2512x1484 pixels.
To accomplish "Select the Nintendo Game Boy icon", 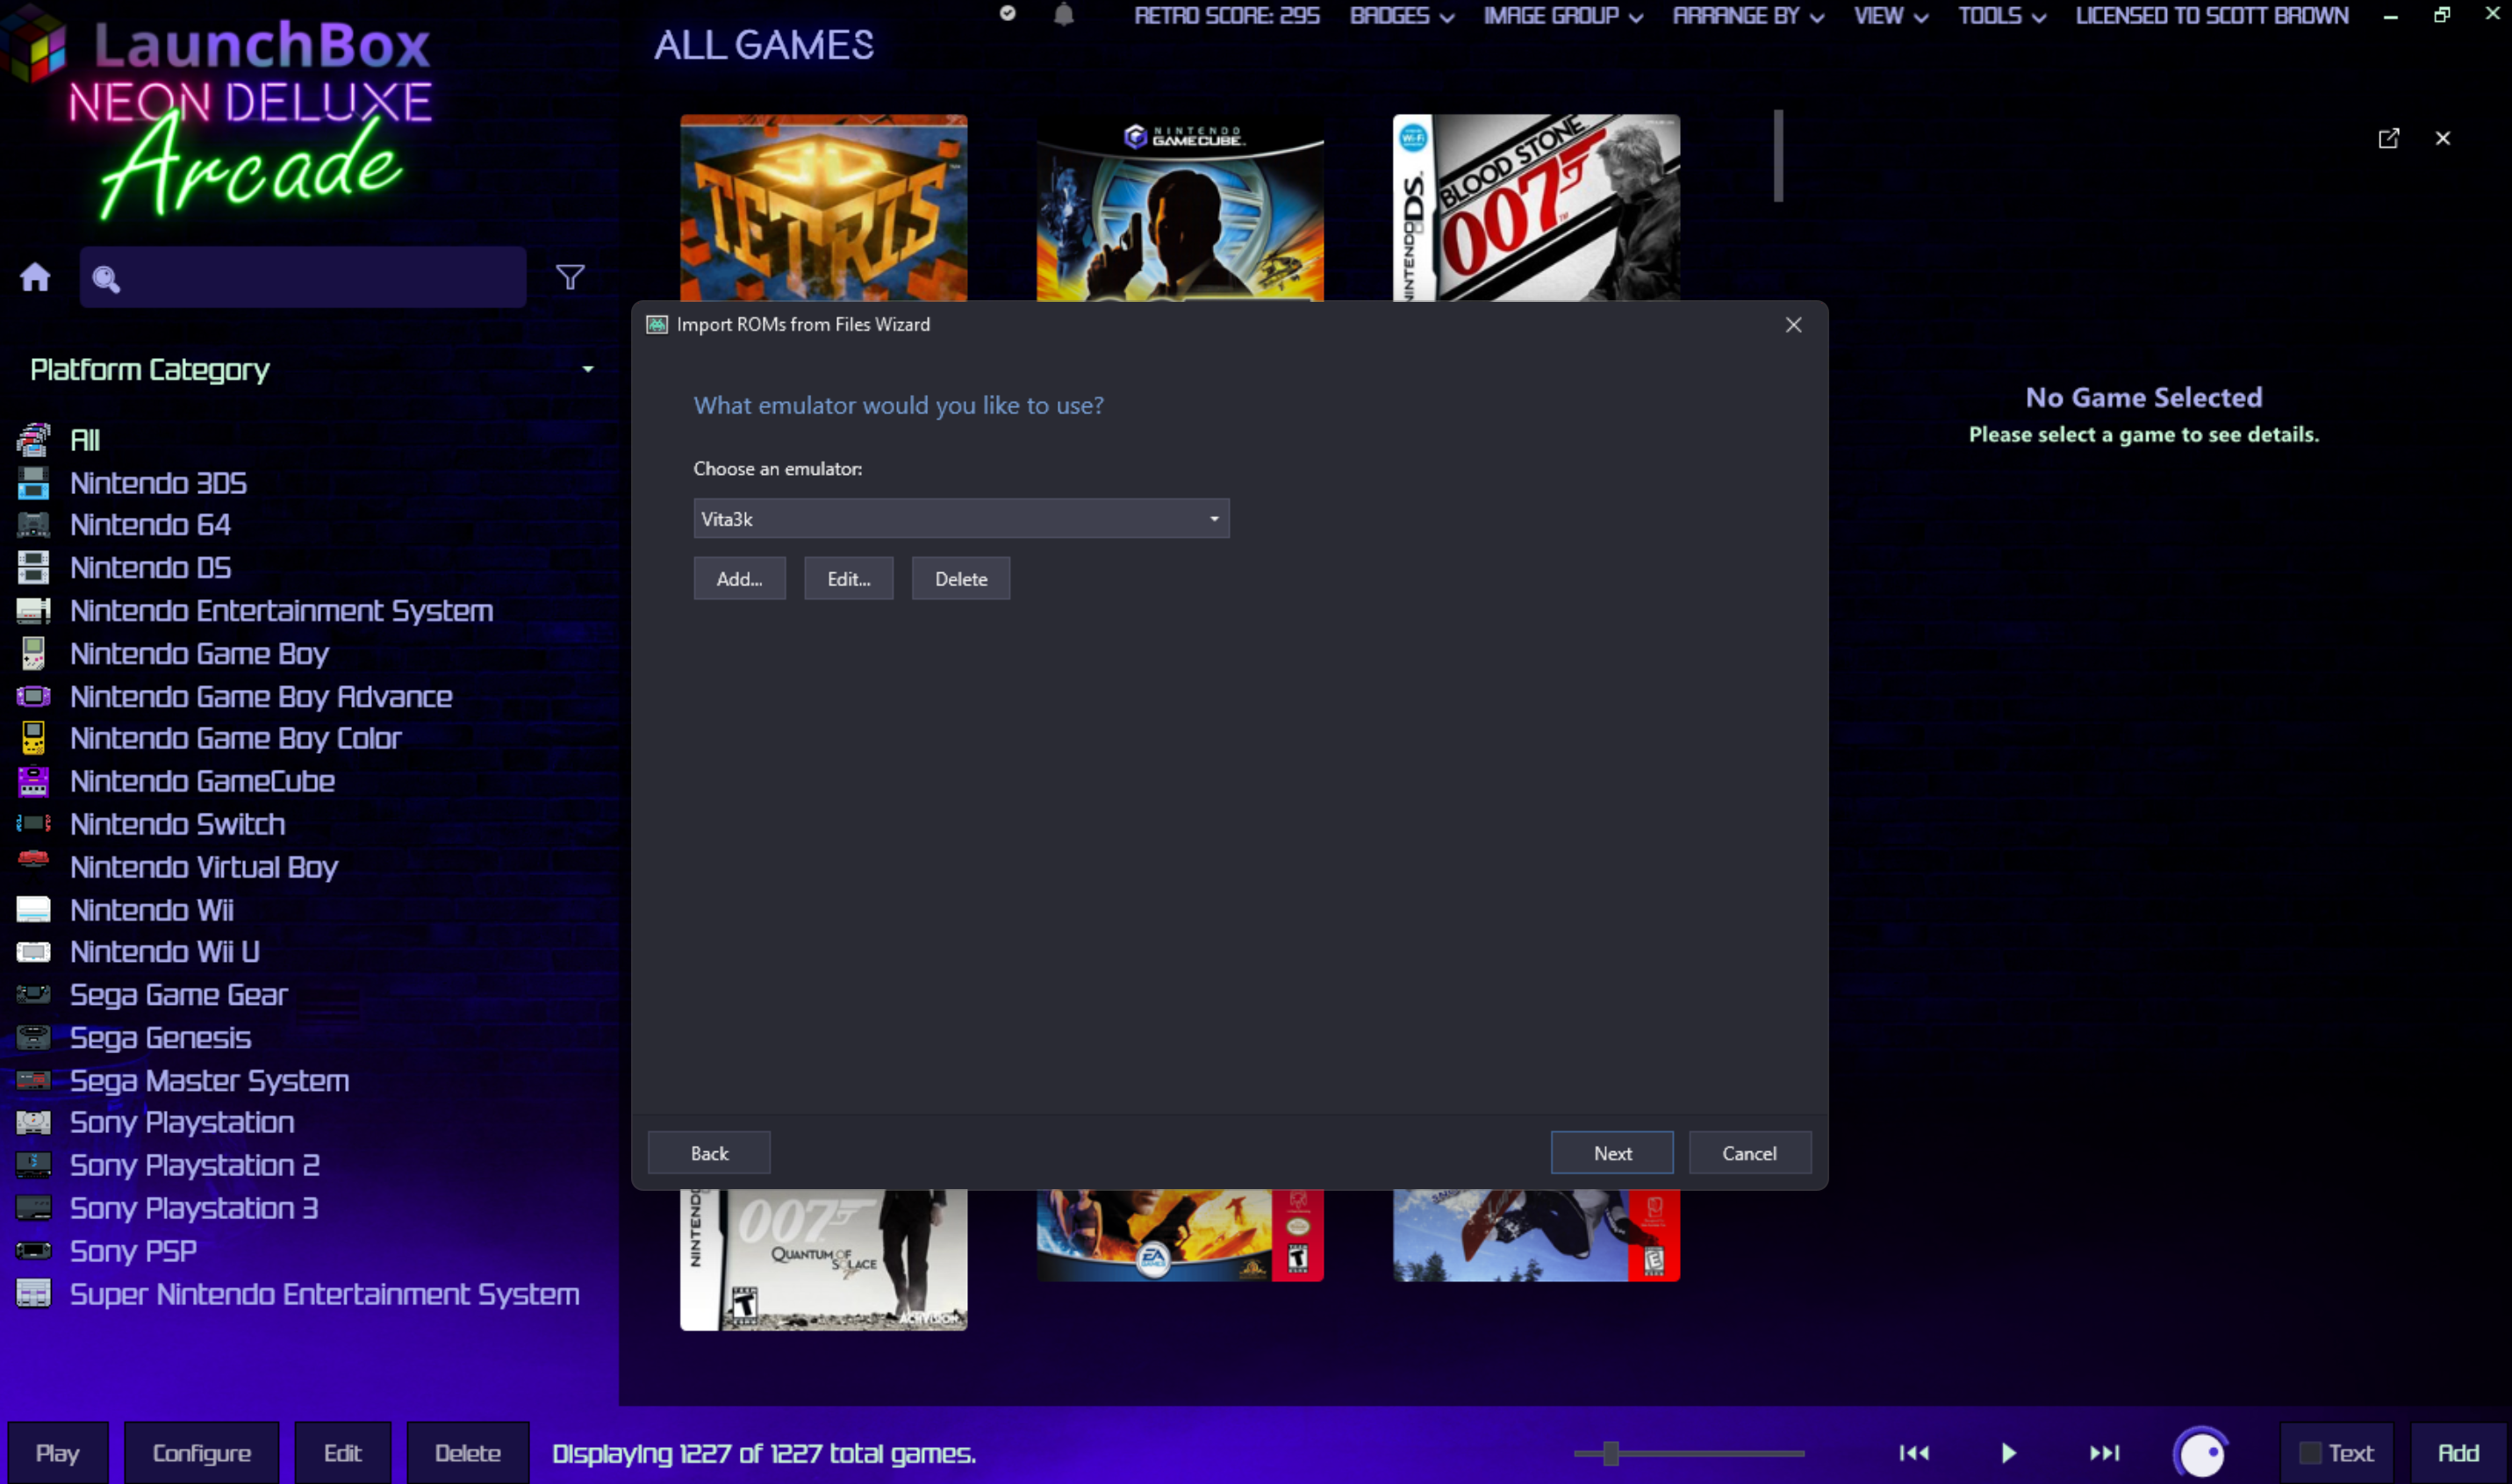I will click(x=33, y=654).
